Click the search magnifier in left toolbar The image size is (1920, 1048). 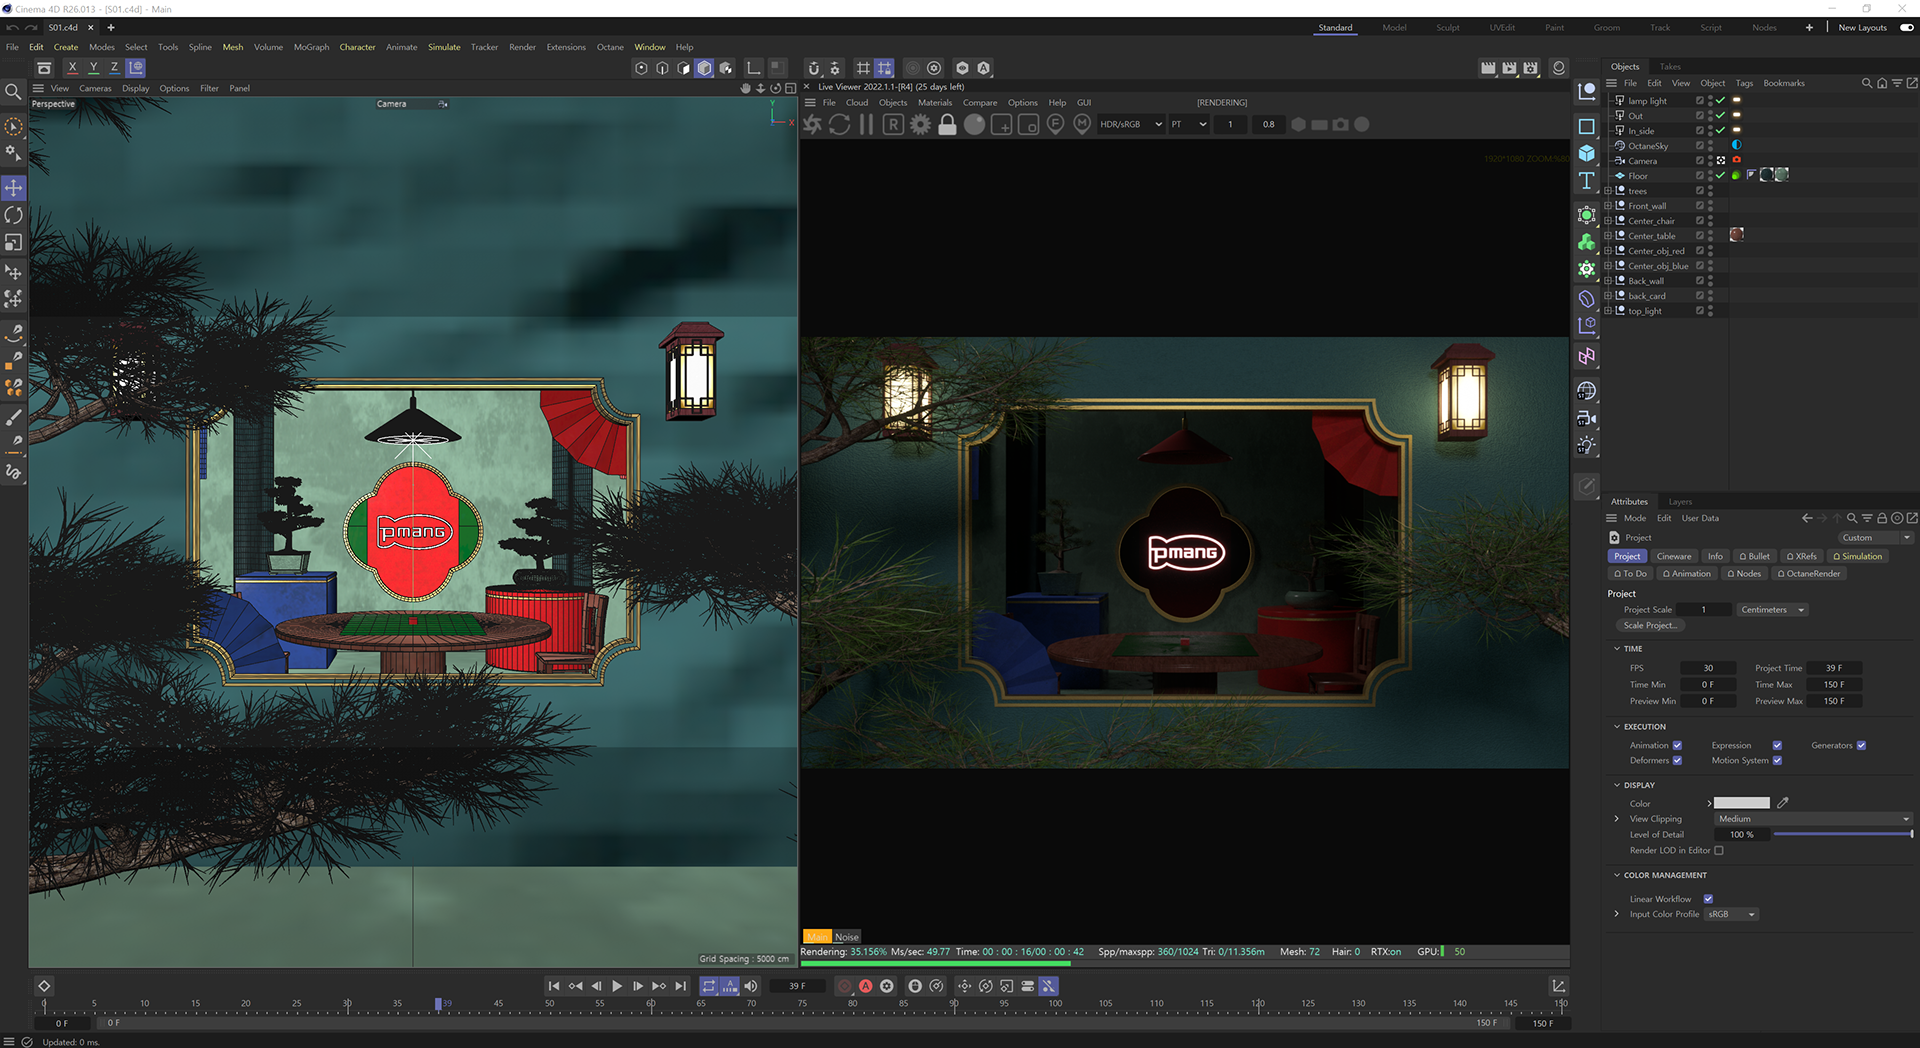[x=13, y=92]
